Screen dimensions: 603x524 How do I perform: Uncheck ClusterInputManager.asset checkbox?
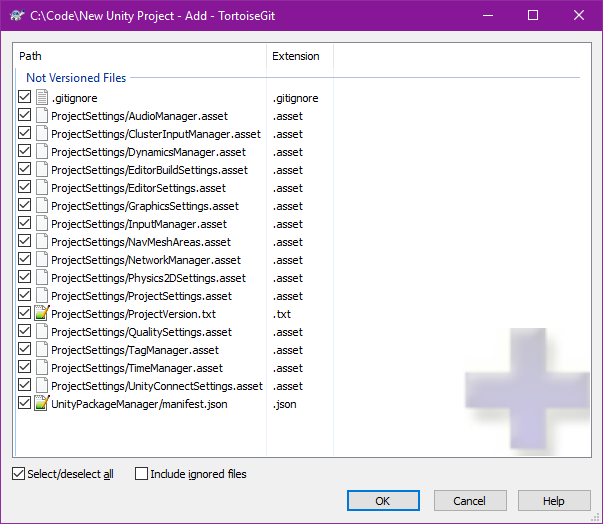point(24,133)
